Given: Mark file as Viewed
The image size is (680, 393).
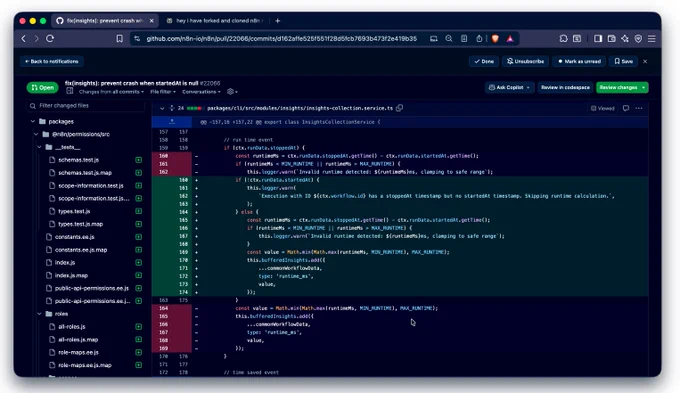Looking at the screenshot, I should (x=603, y=108).
